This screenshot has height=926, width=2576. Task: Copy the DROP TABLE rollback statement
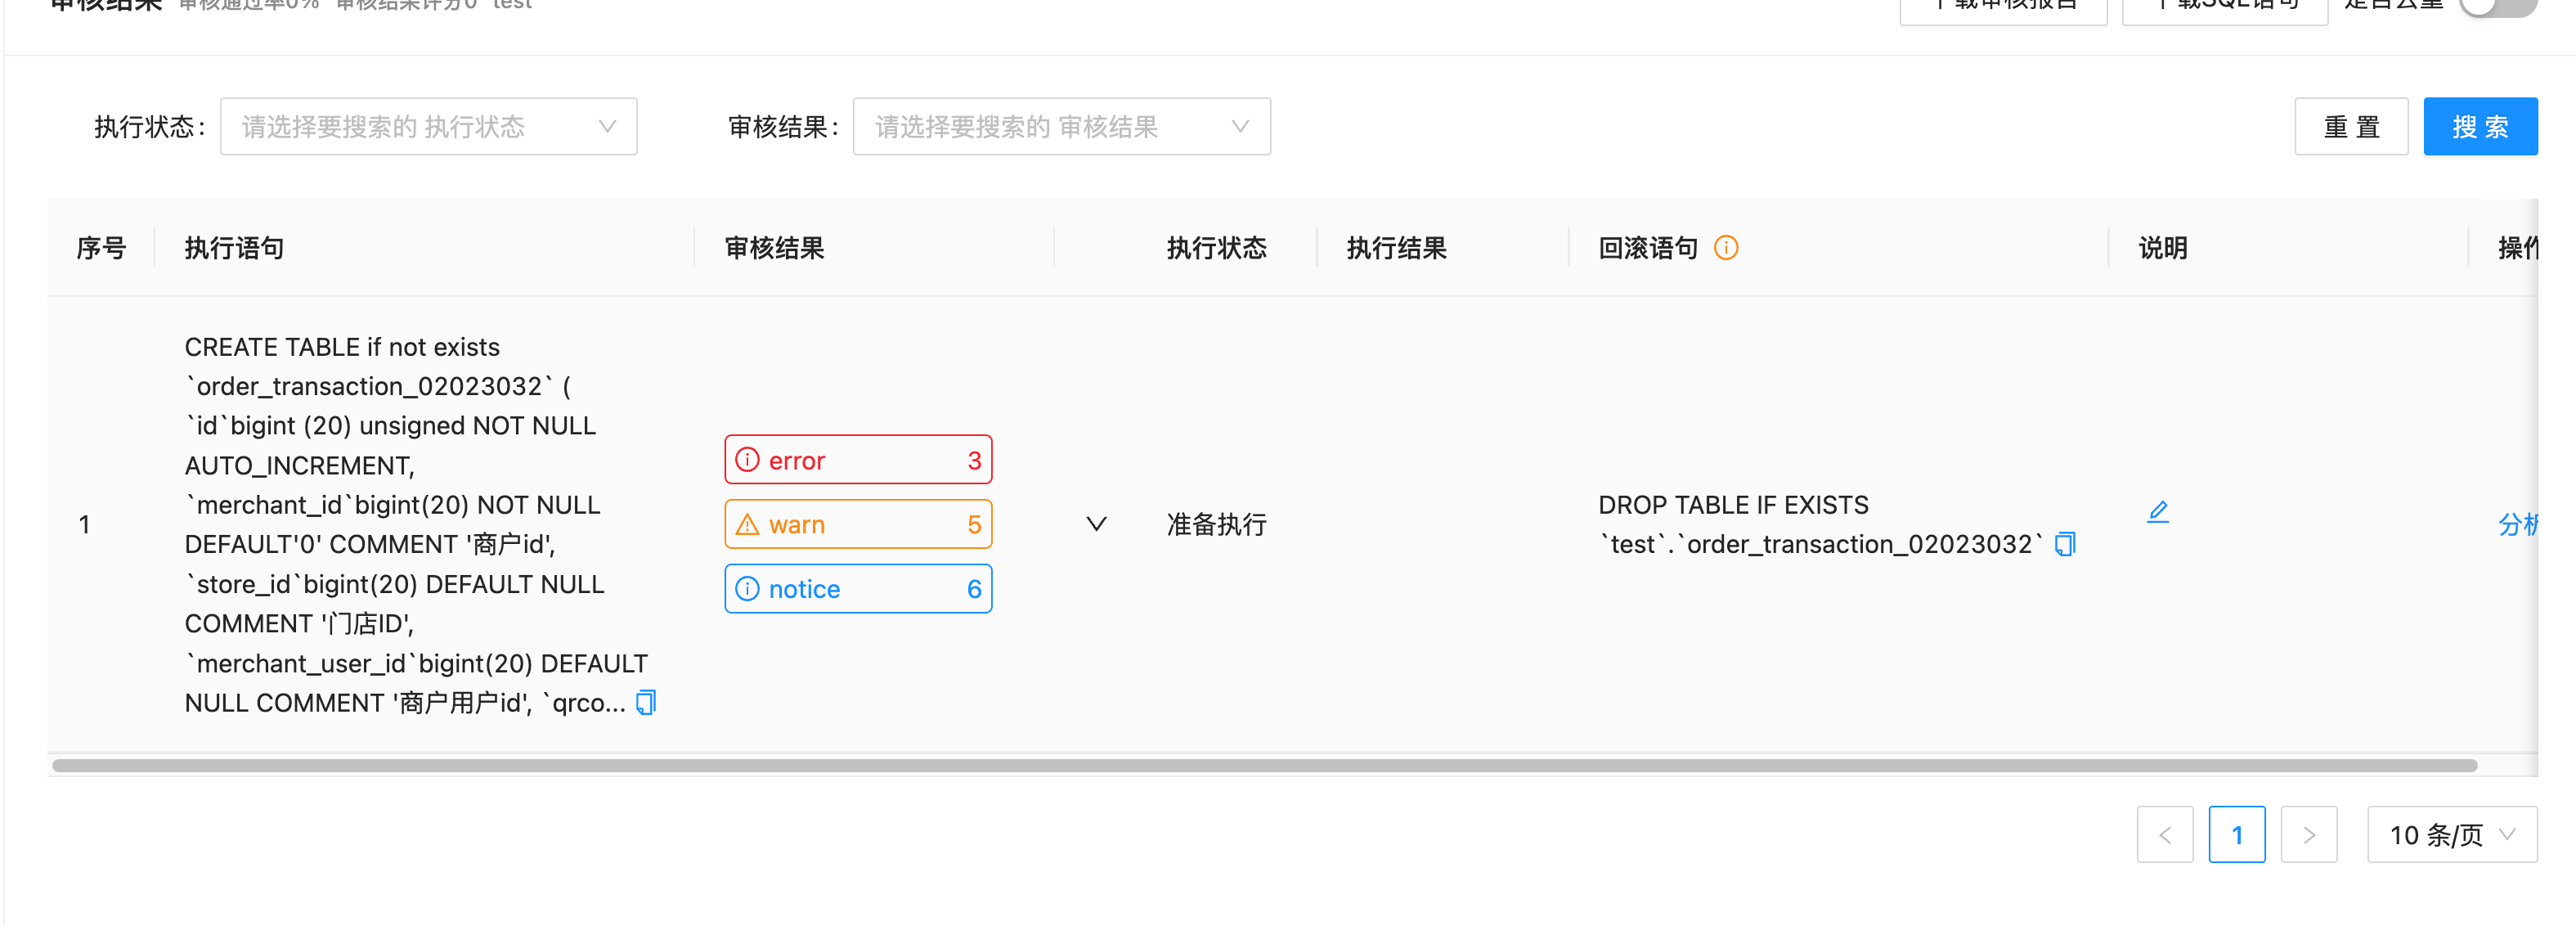2064,544
